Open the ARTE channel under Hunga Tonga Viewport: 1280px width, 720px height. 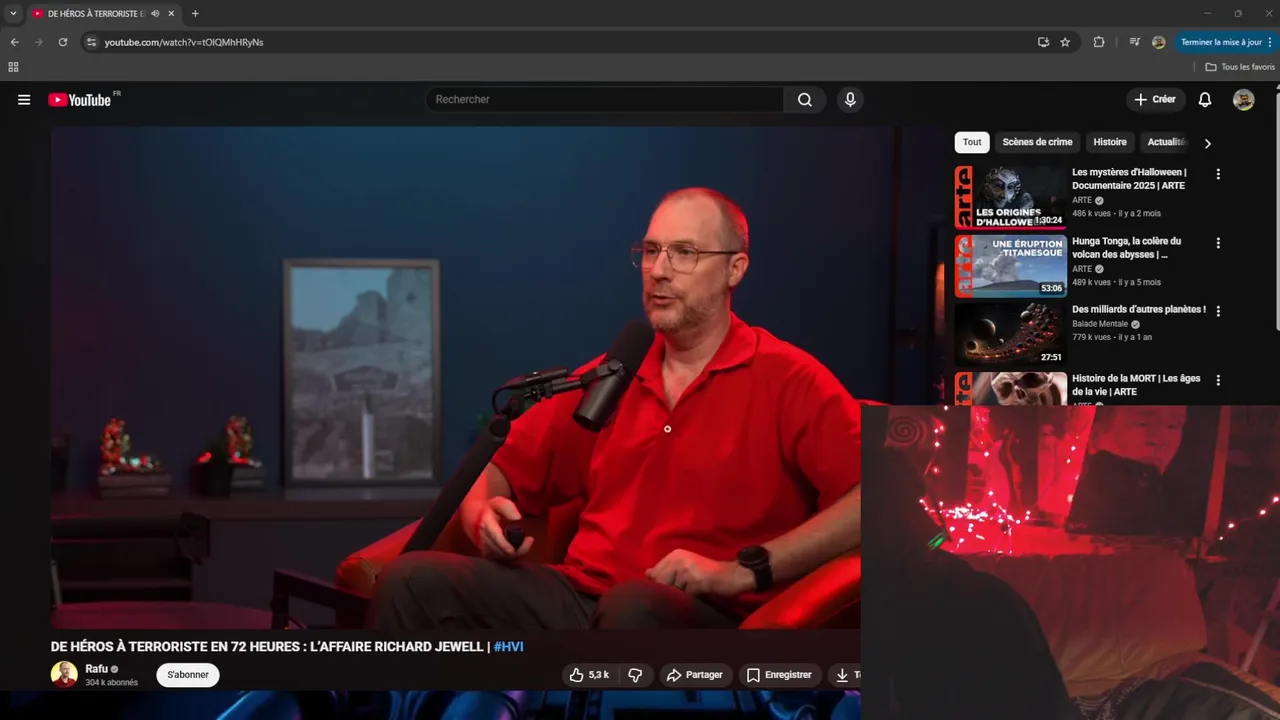point(1082,269)
